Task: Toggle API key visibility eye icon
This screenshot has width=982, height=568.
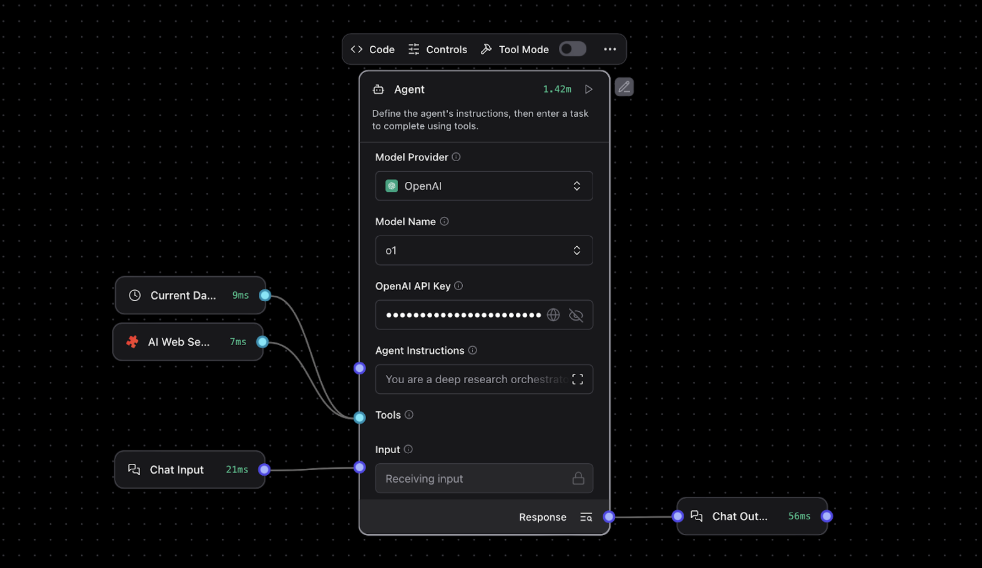Action: pos(576,315)
